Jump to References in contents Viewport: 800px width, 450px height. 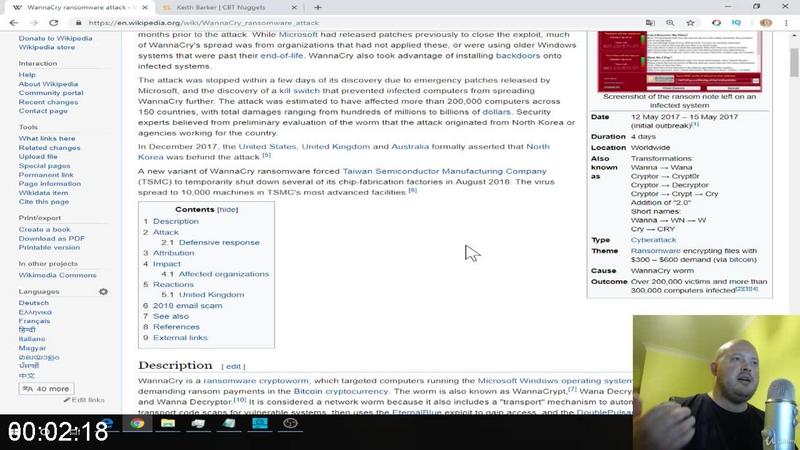[177, 327]
